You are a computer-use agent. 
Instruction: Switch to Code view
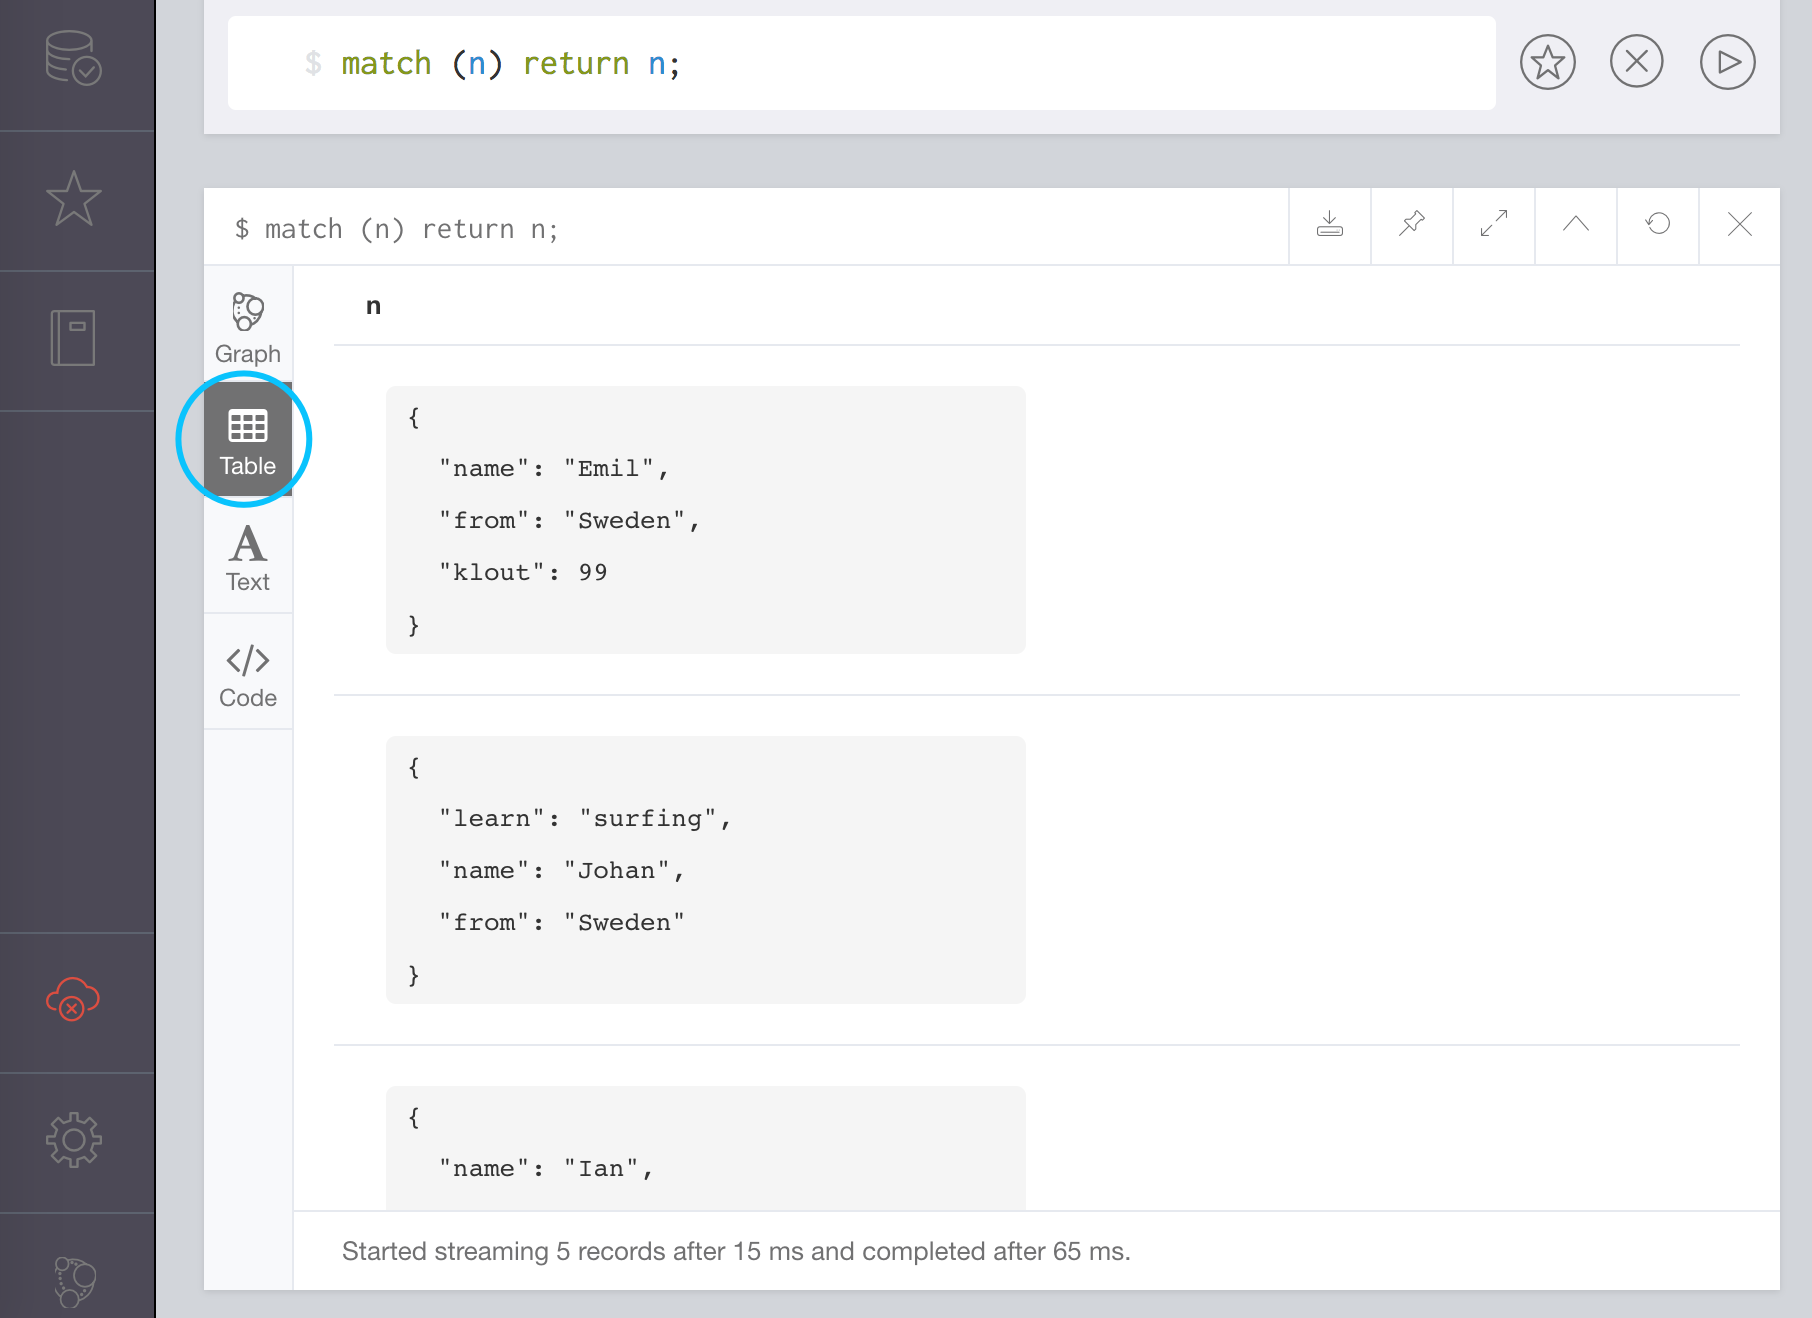[x=248, y=675]
